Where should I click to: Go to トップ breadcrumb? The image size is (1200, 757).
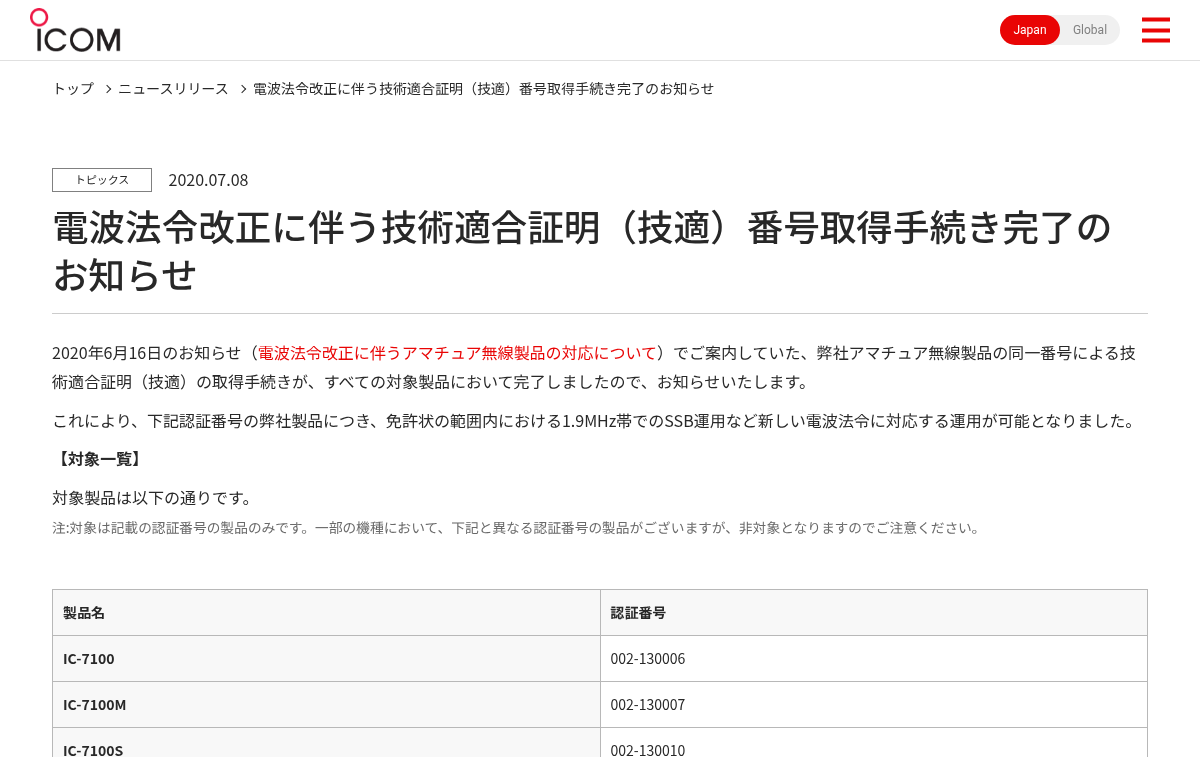click(x=73, y=88)
